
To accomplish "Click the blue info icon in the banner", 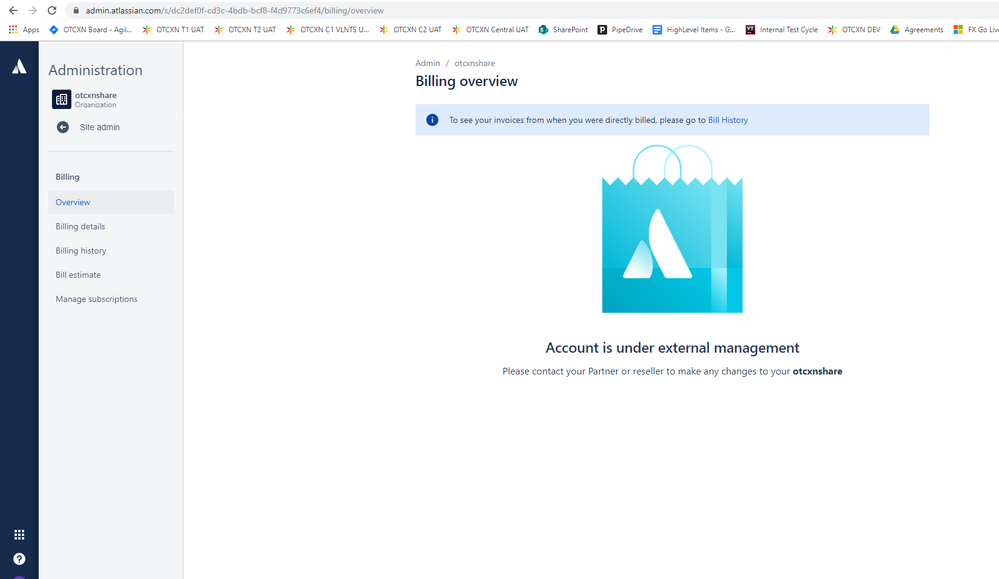I will click(x=432, y=120).
